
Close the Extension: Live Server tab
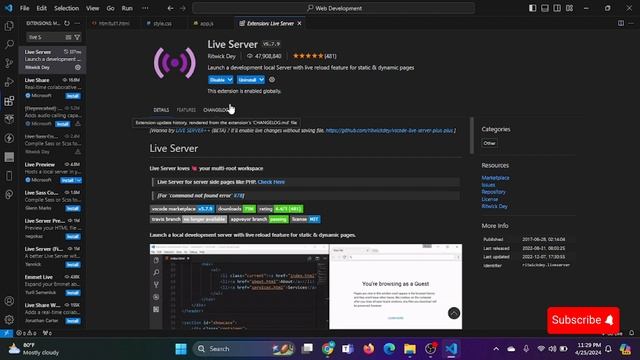click(x=300, y=23)
